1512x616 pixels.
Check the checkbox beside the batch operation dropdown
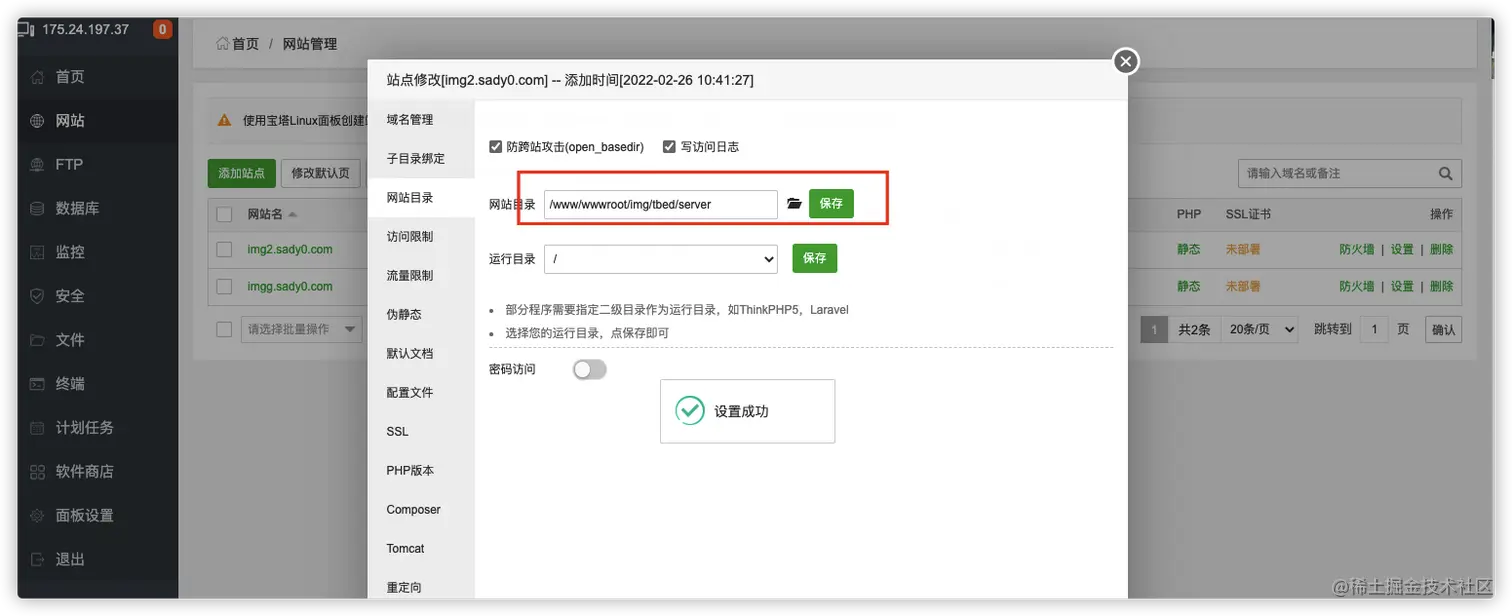click(x=225, y=329)
